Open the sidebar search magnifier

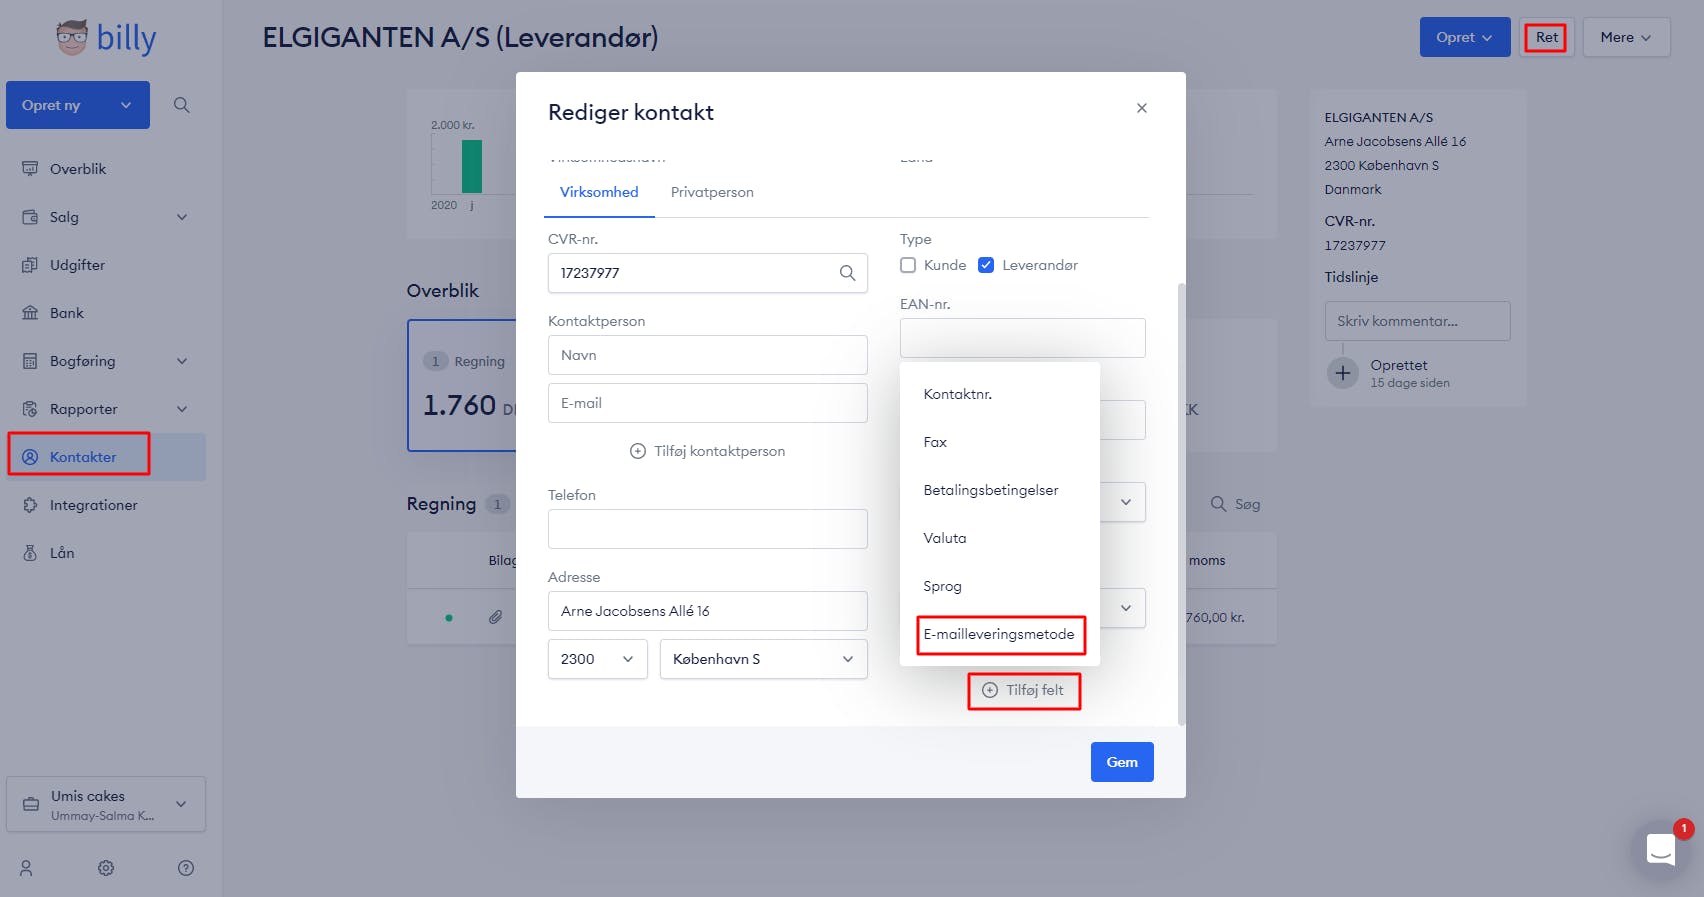point(181,105)
